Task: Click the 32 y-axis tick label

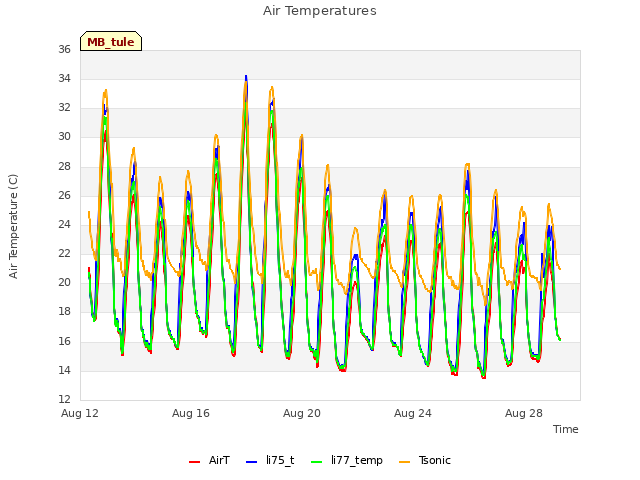Action: coord(64,107)
